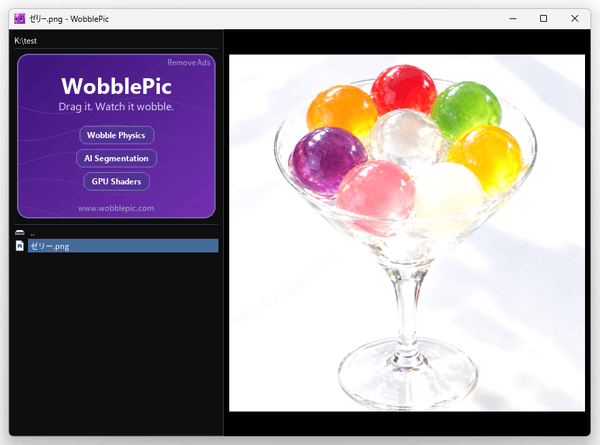The height and width of the screenshot is (445, 600).
Task: Click the parent folder drive icon
Action: pyautogui.click(x=20, y=233)
